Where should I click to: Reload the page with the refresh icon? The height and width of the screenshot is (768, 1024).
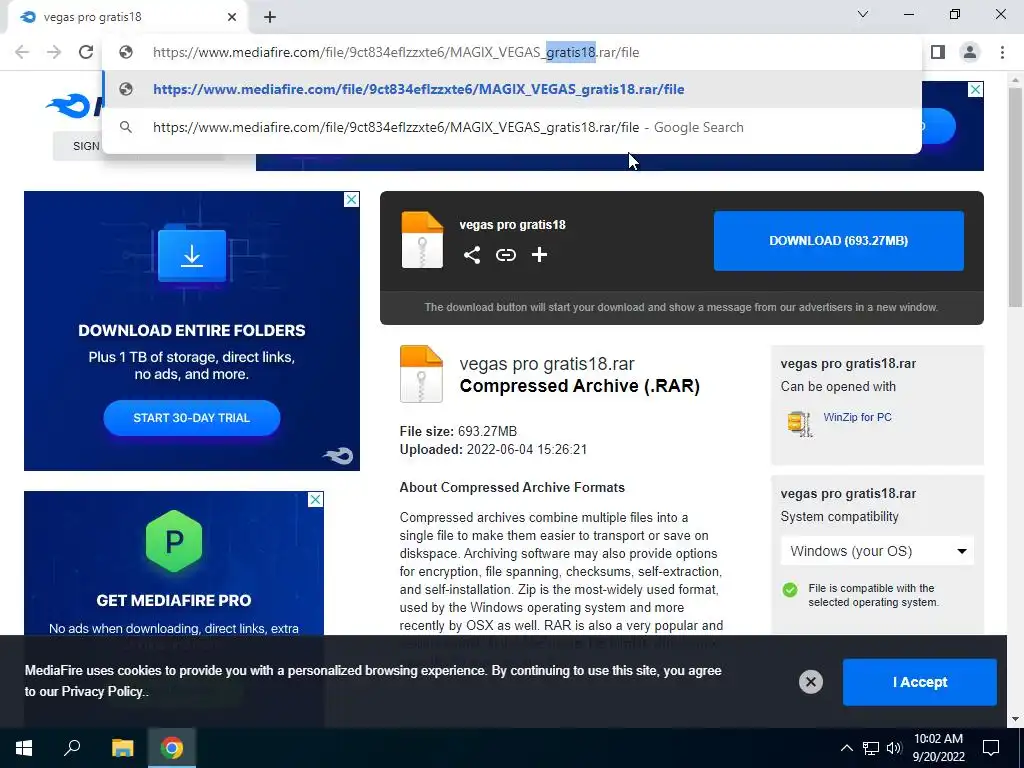tap(86, 52)
